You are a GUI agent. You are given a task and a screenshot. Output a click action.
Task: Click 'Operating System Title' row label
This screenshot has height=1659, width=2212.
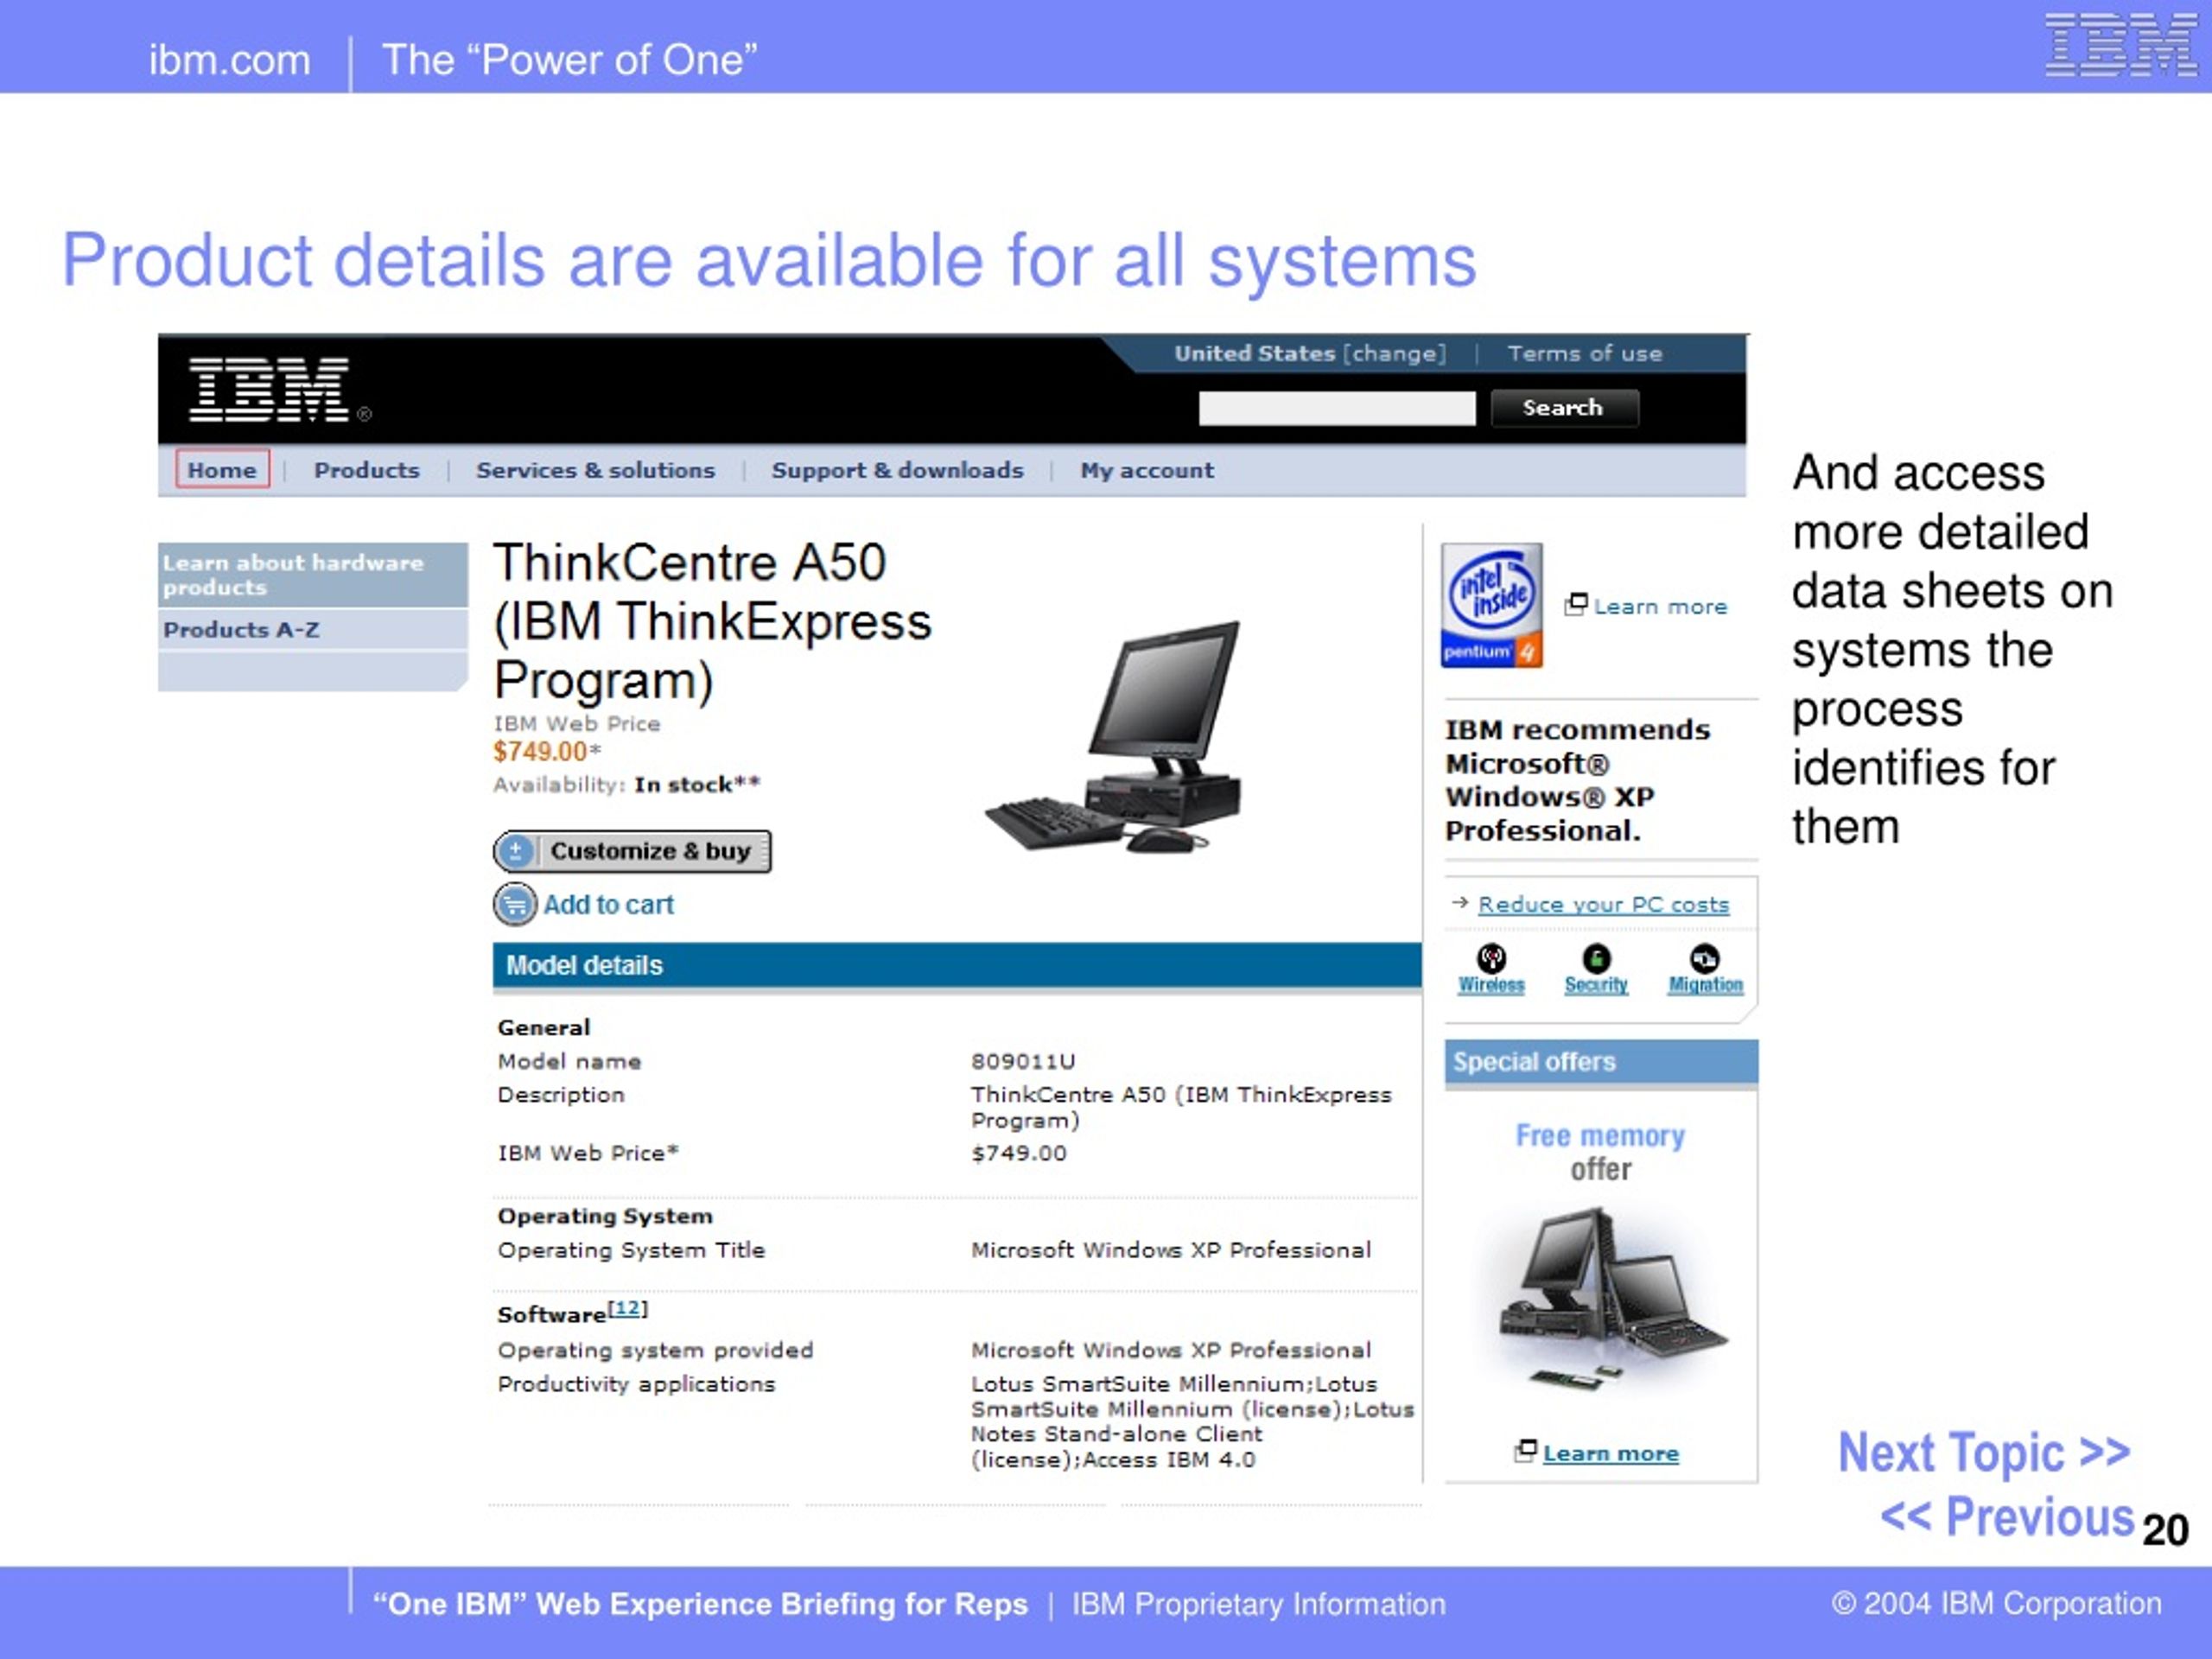[631, 1250]
